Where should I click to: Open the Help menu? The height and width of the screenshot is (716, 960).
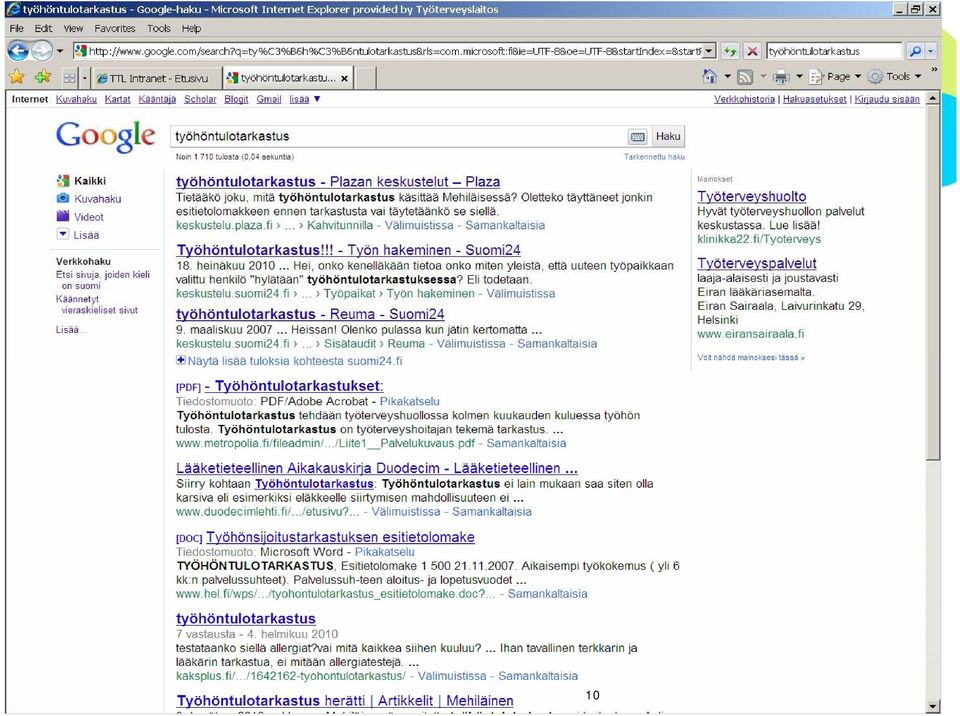191,28
